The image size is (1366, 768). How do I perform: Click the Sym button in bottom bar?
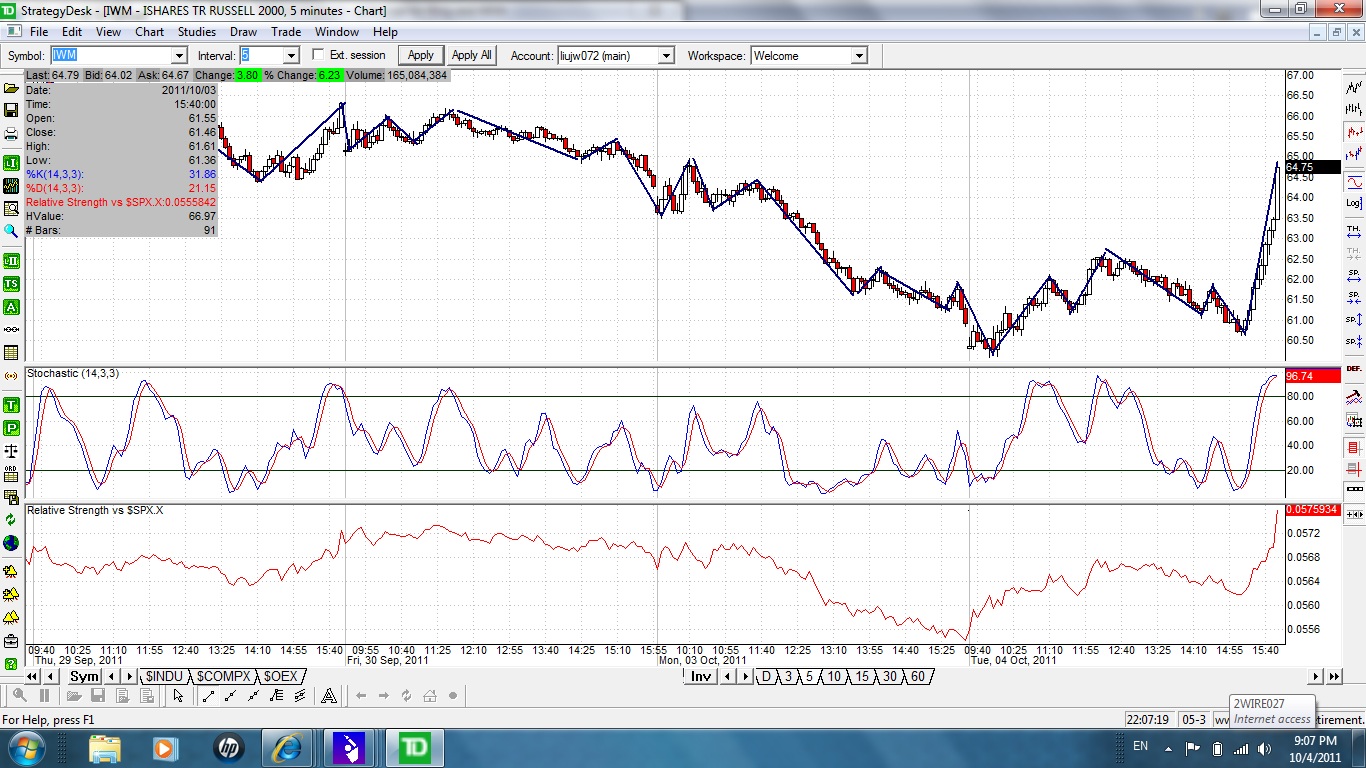click(x=85, y=677)
